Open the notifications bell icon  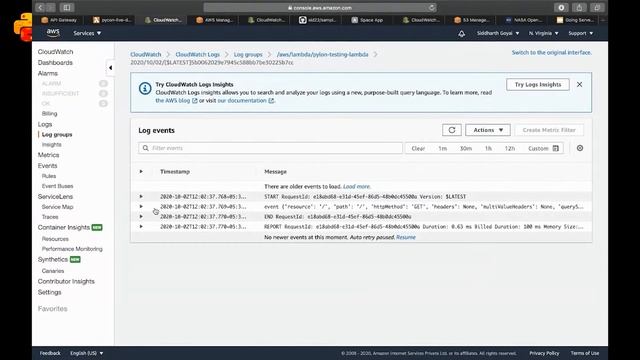pyautogui.click(x=462, y=33)
